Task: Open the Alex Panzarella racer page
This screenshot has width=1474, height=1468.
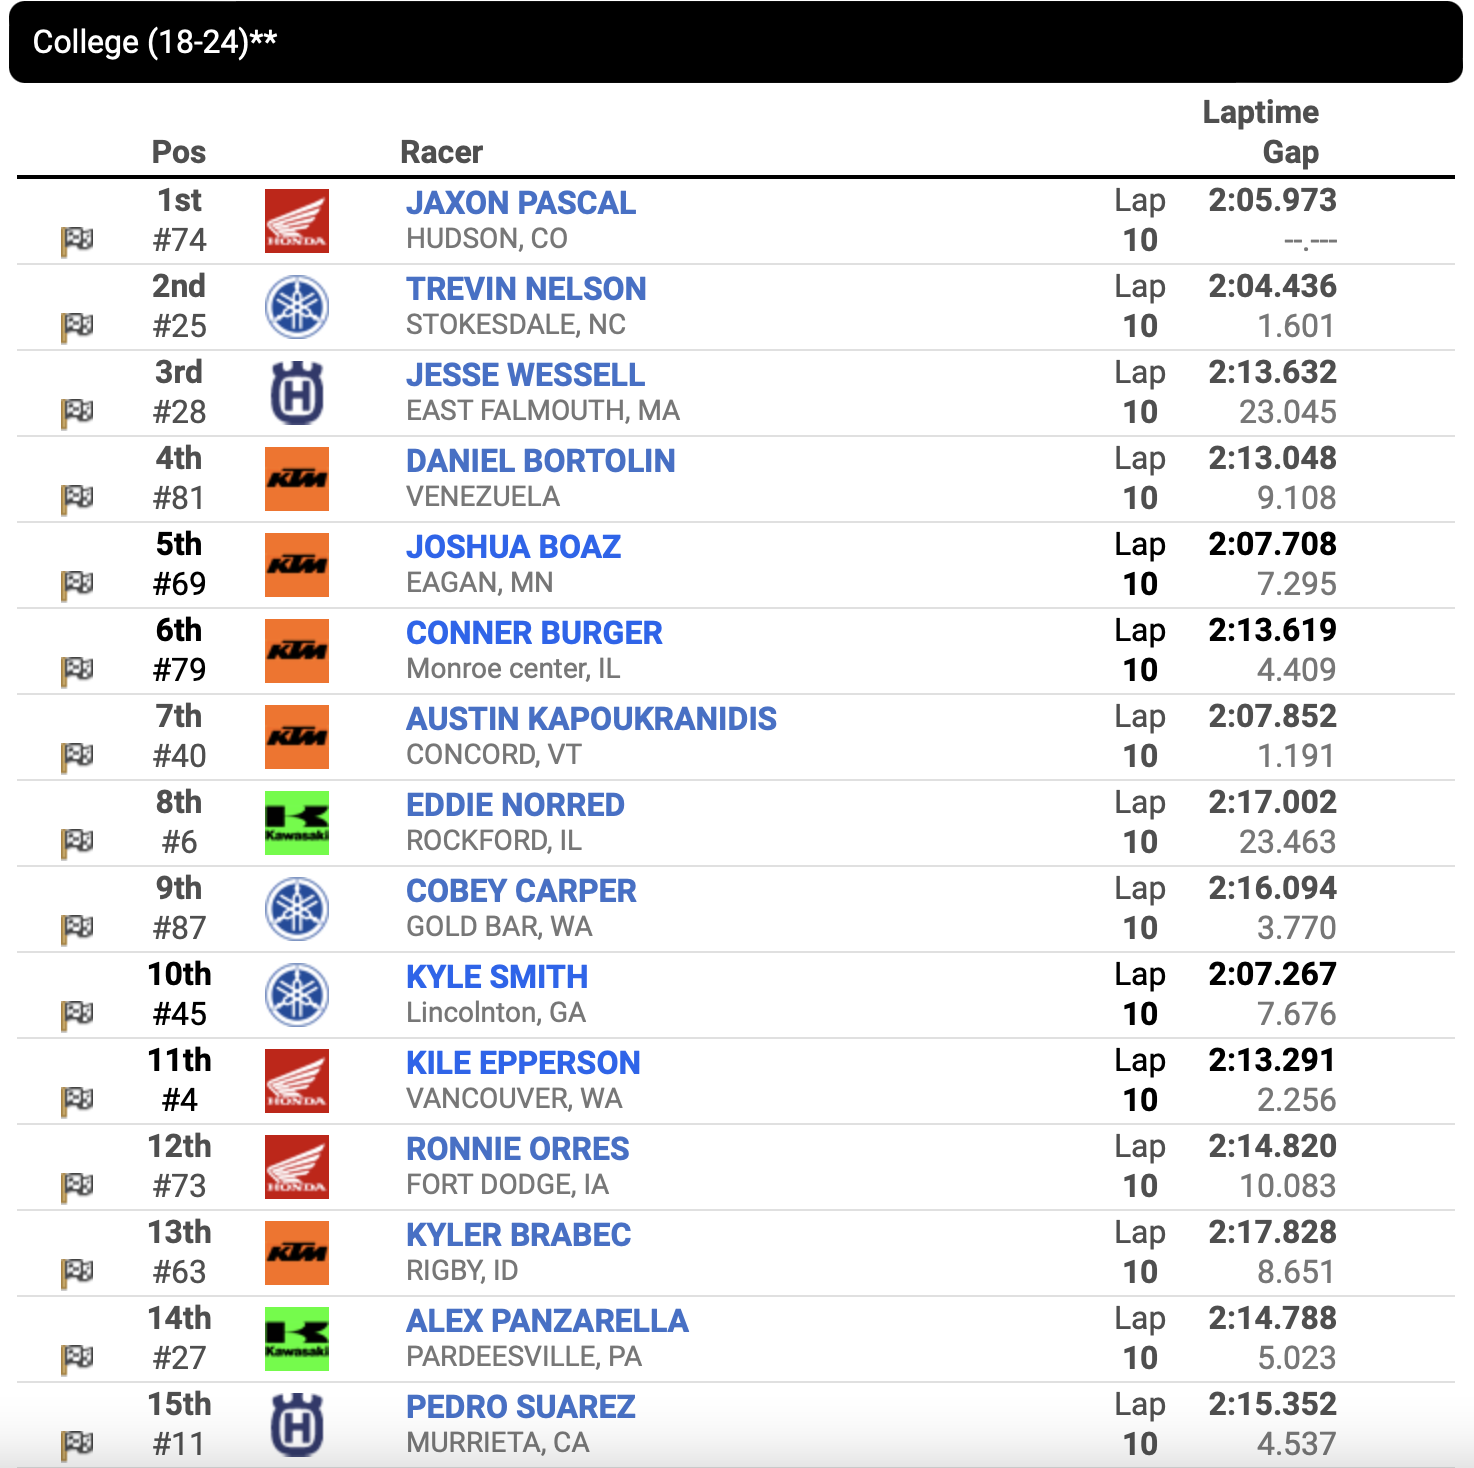Action: coord(547,1321)
